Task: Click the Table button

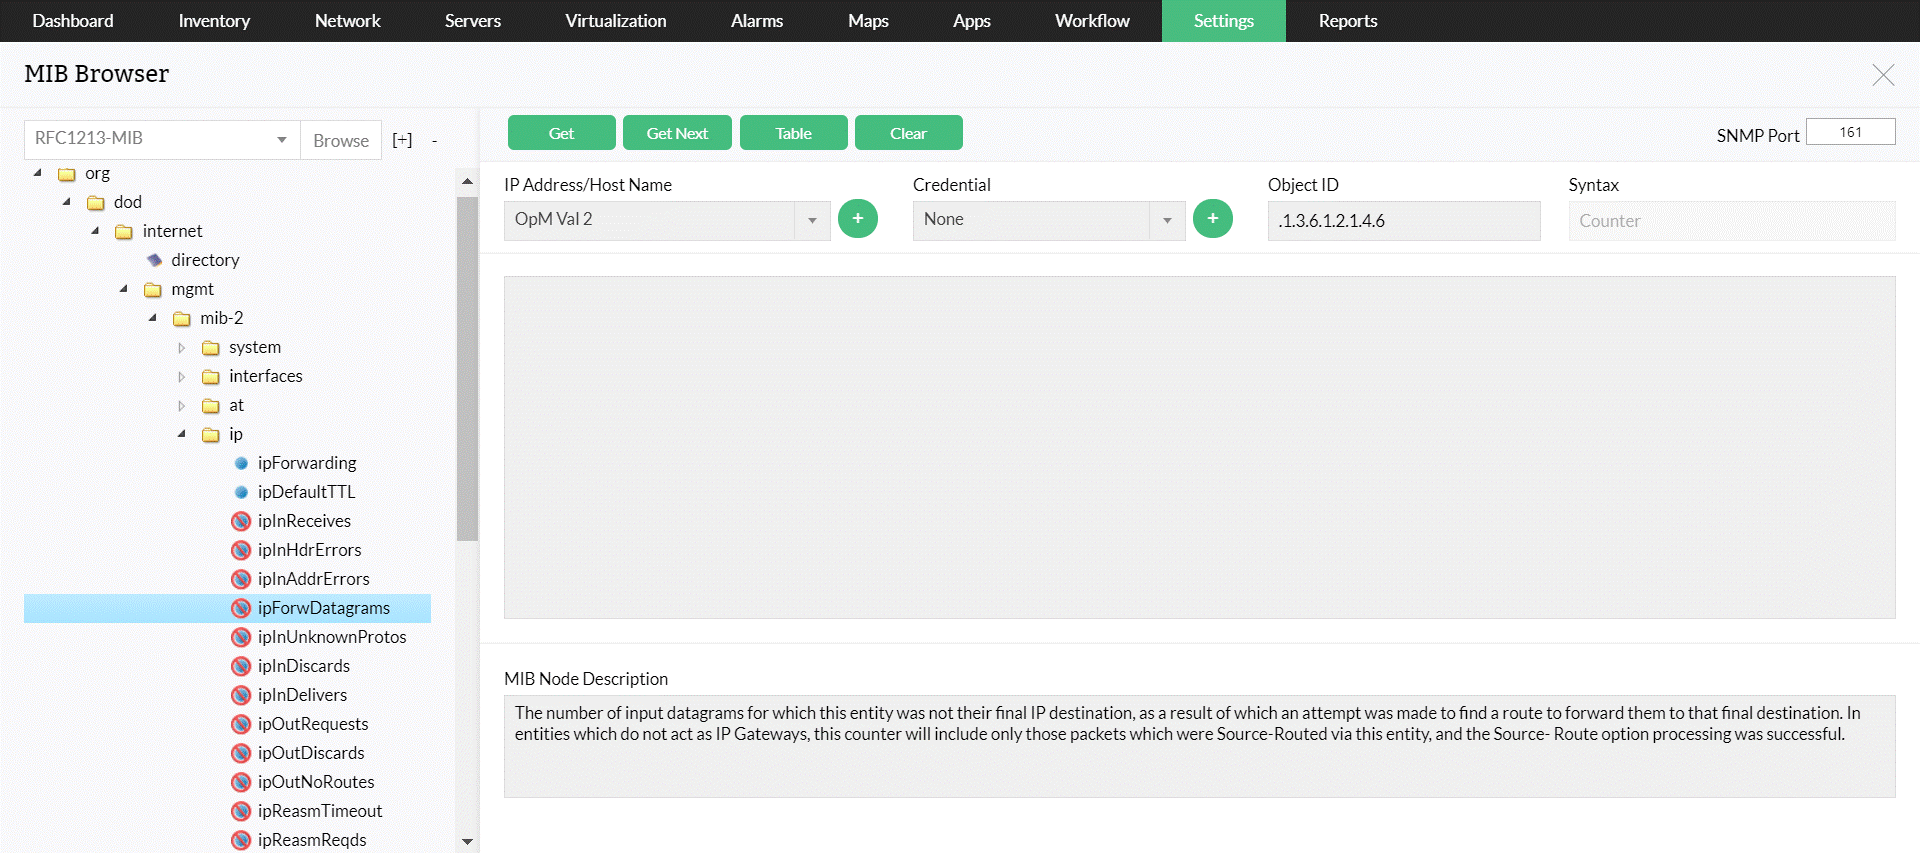Action: 794,133
